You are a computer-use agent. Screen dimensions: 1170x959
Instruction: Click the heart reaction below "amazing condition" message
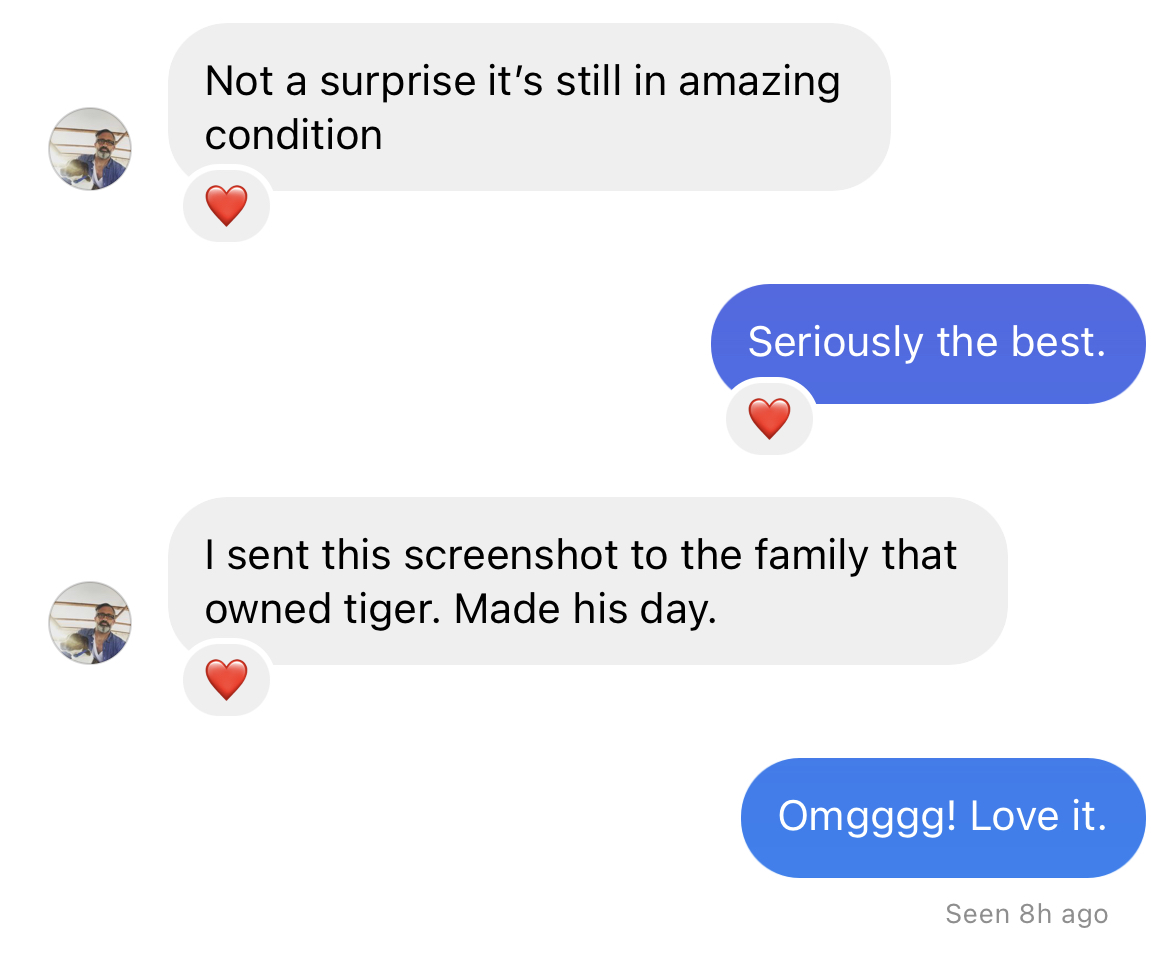click(x=226, y=206)
